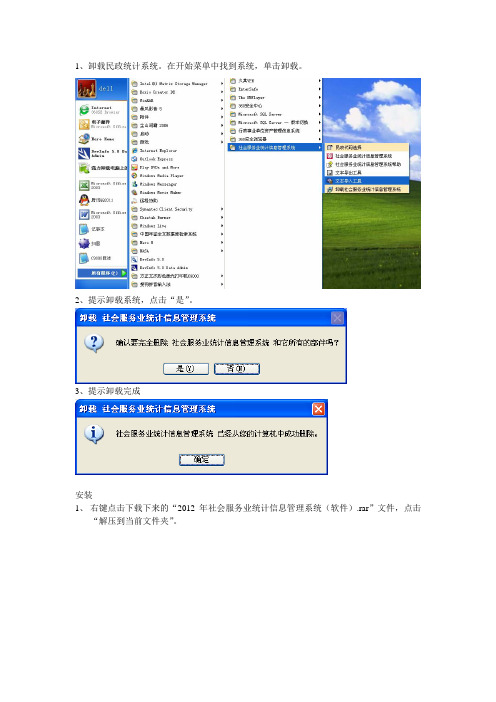Launch Nero Home from Start menu
Image resolution: width=496 pixels, height=702 pixels.
point(97,139)
